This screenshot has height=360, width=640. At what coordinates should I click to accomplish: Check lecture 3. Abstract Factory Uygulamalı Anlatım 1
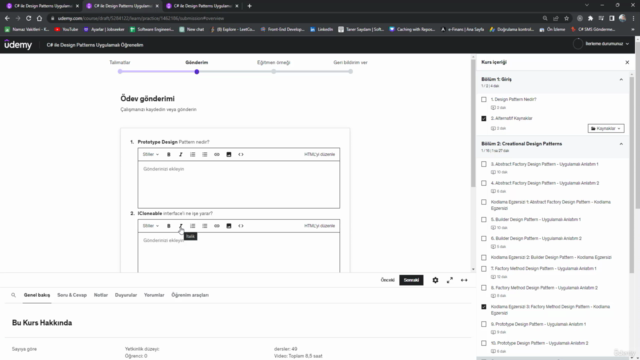click(484, 164)
